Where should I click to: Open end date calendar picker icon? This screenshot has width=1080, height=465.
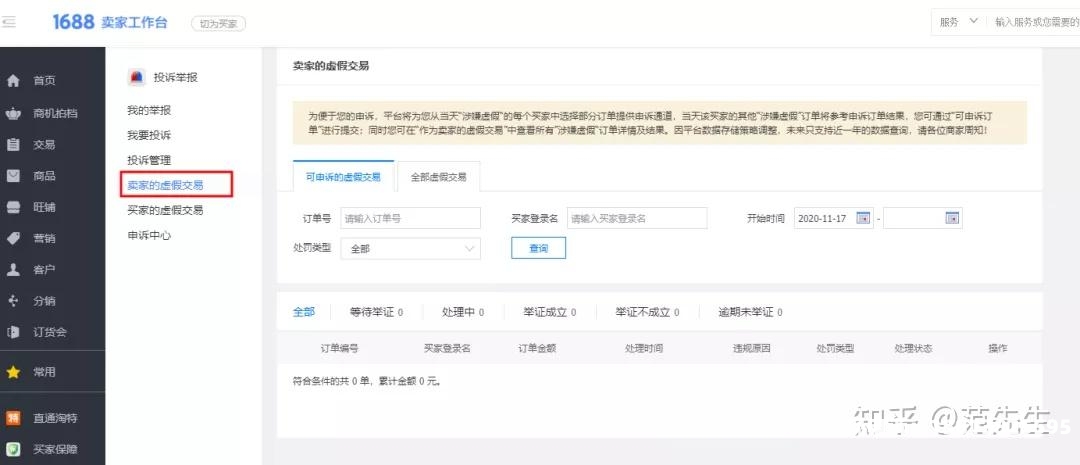[951, 219]
